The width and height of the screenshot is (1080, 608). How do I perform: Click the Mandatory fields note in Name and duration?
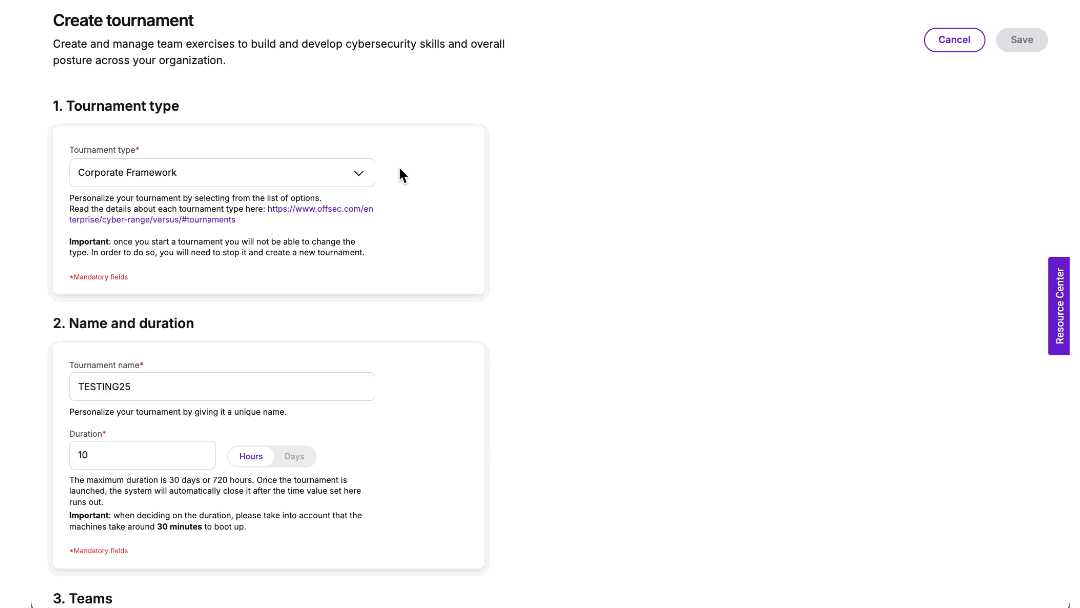pos(98,550)
